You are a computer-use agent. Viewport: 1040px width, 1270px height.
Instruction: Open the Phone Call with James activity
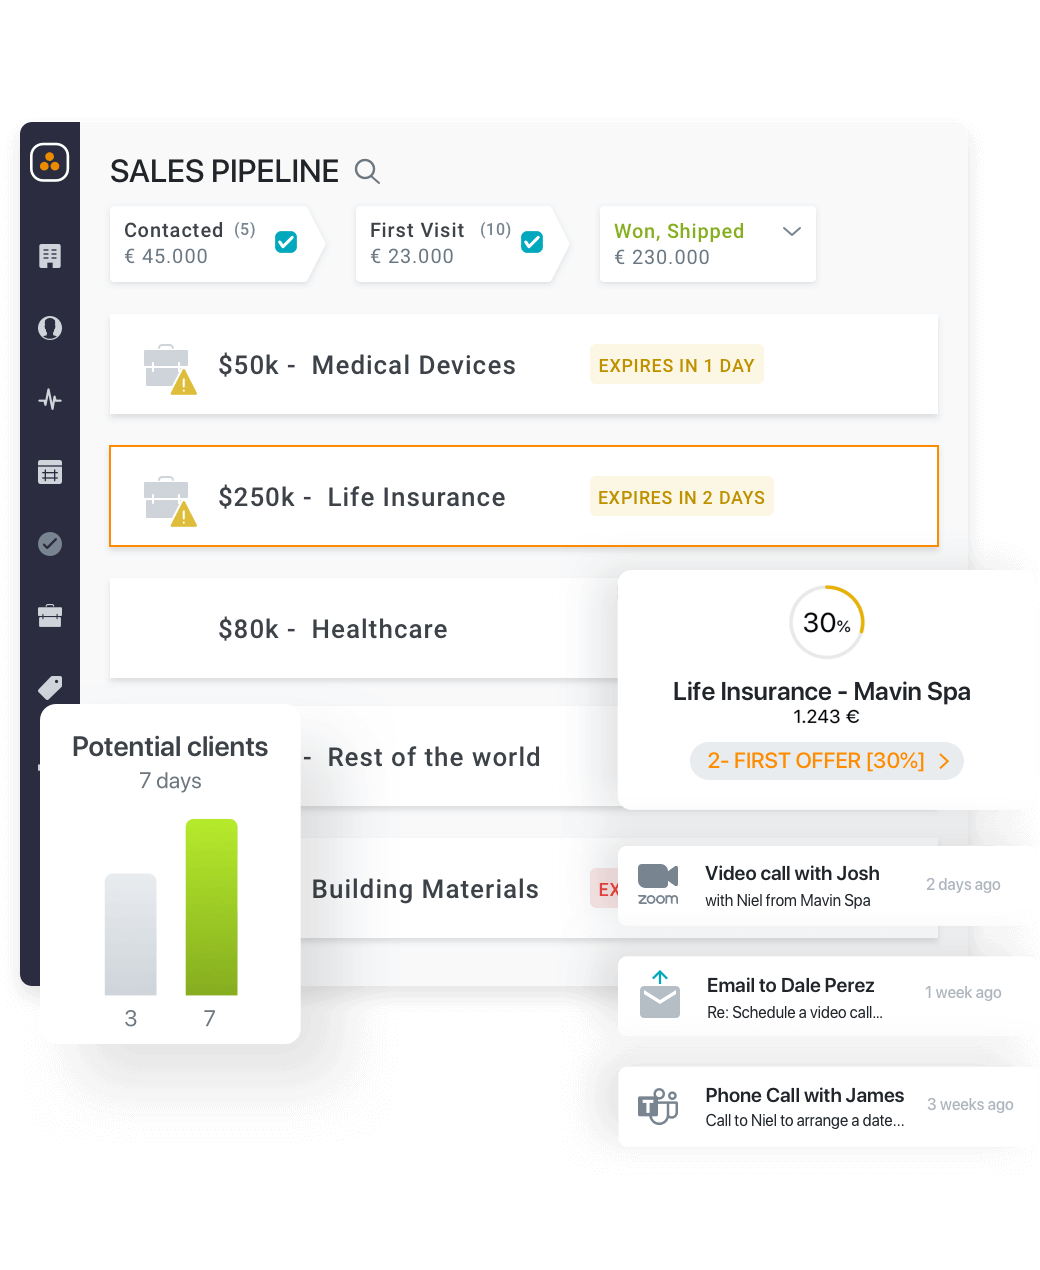pyautogui.click(x=828, y=1106)
